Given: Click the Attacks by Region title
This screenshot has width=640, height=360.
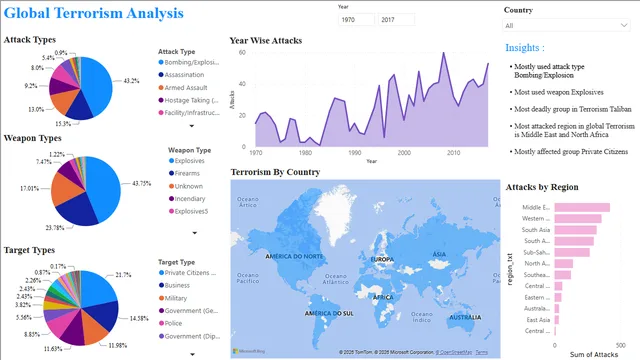Looking at the screenshot, I should coord(542,187).
